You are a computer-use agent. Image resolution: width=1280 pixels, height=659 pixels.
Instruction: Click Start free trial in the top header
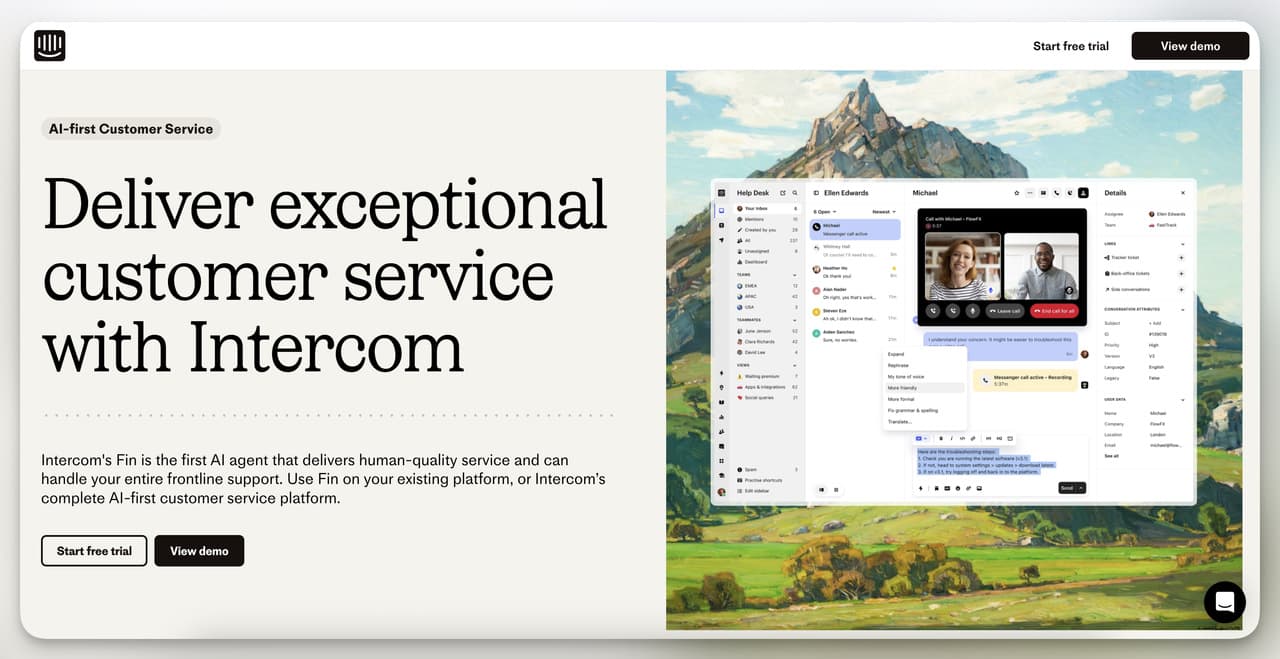(1070, 46)
